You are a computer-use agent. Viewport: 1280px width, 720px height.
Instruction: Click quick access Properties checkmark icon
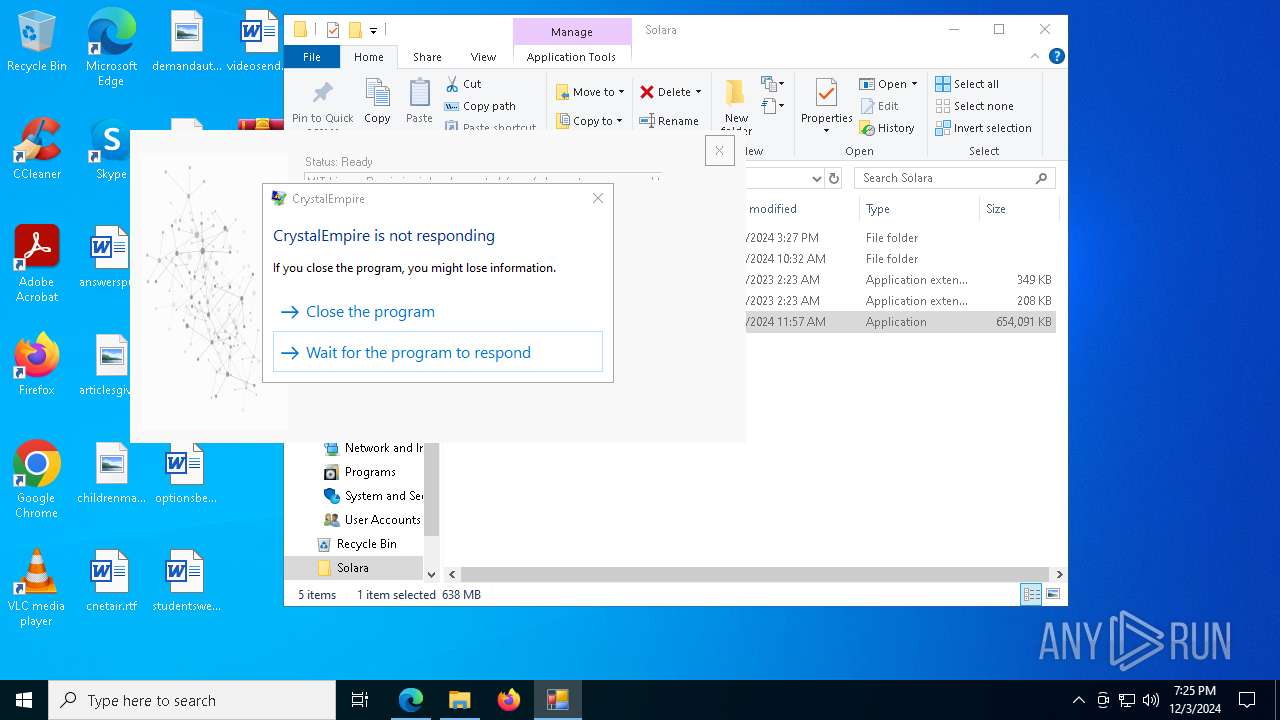click(333, 30)
